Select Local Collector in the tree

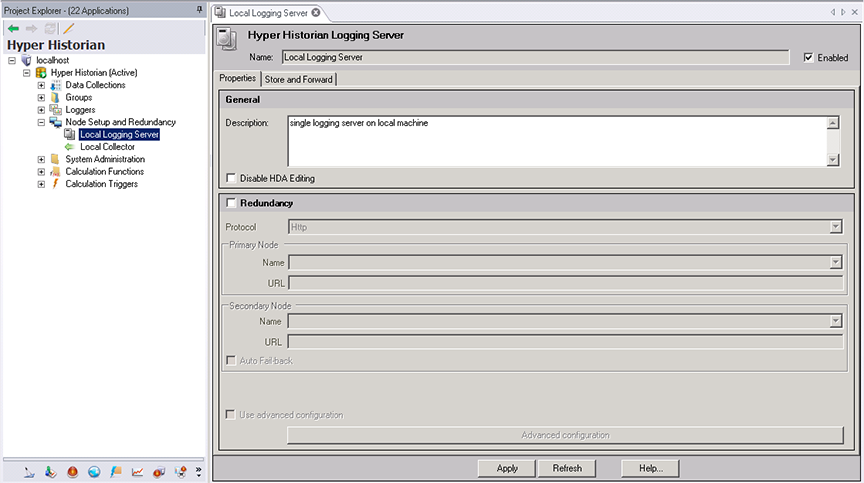[107, 147]
